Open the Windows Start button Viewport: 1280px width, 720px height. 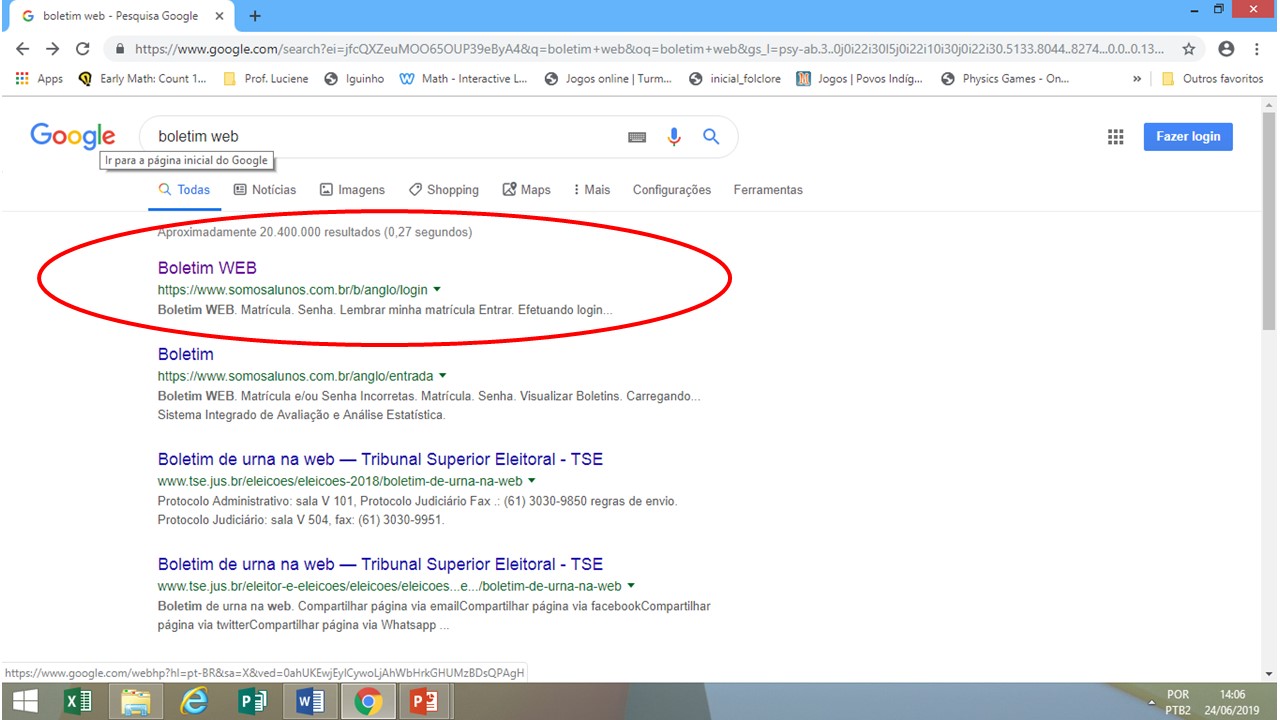[x=24, y=702]
